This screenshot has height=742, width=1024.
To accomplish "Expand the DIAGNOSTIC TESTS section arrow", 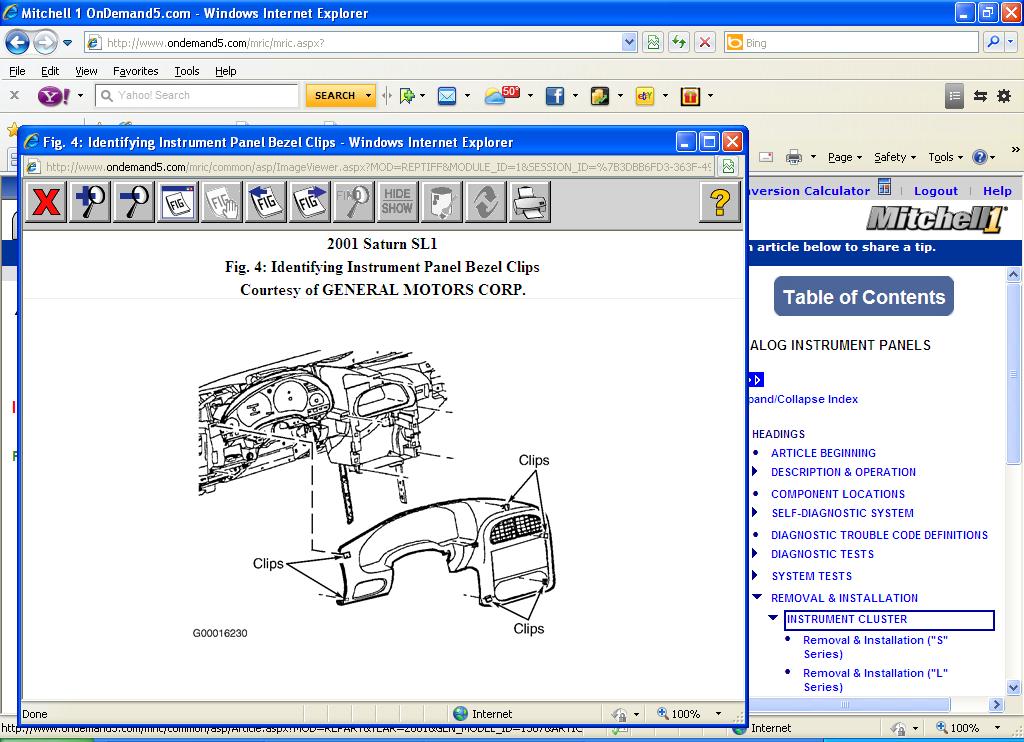I will (x=756, y=554).
